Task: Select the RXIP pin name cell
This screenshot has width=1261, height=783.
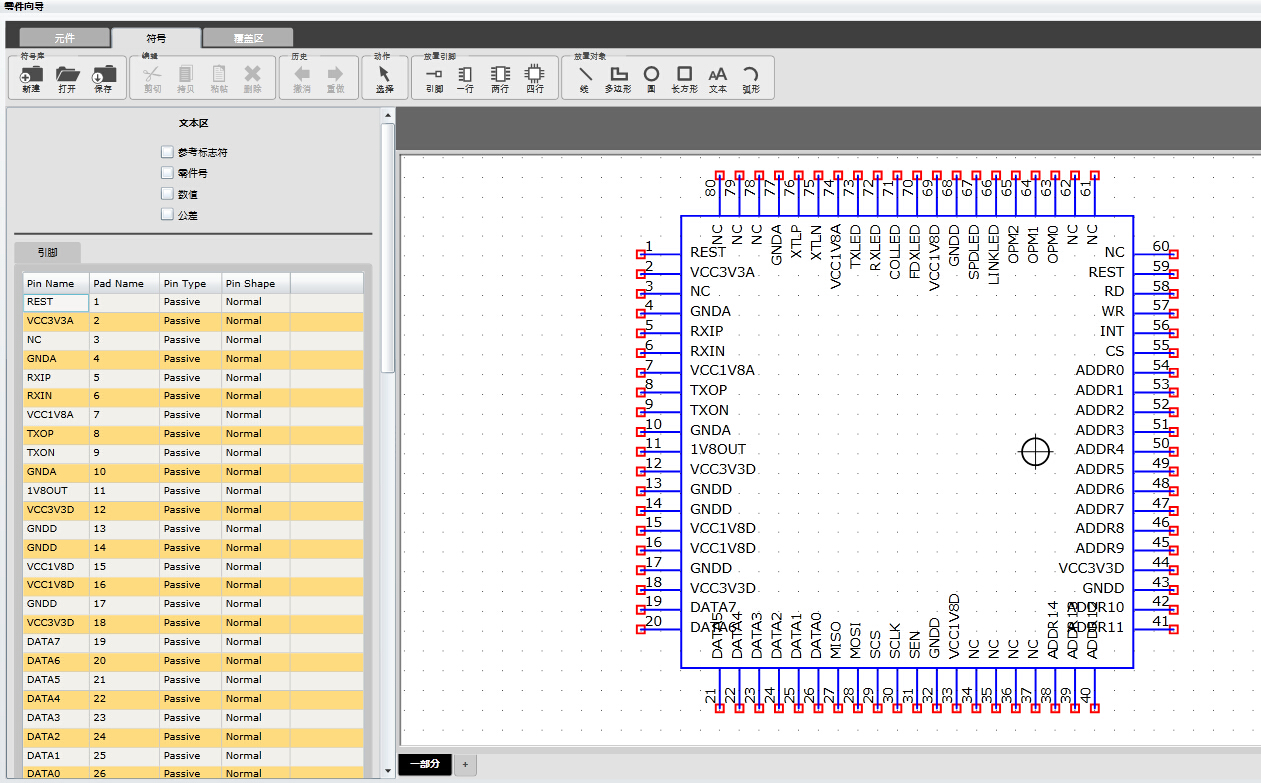Action: (x=56, y=377)
